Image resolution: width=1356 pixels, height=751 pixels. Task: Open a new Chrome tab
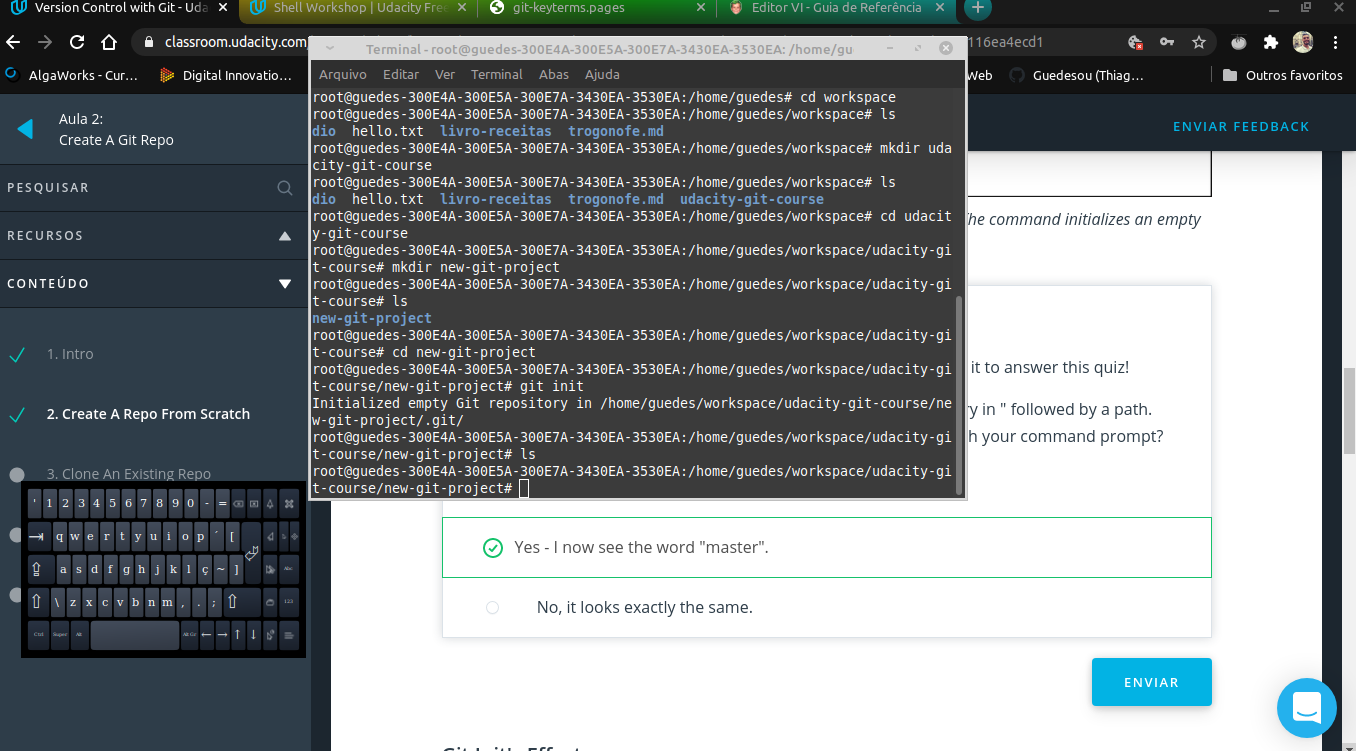pyautogui.click(x=977, y=8)
